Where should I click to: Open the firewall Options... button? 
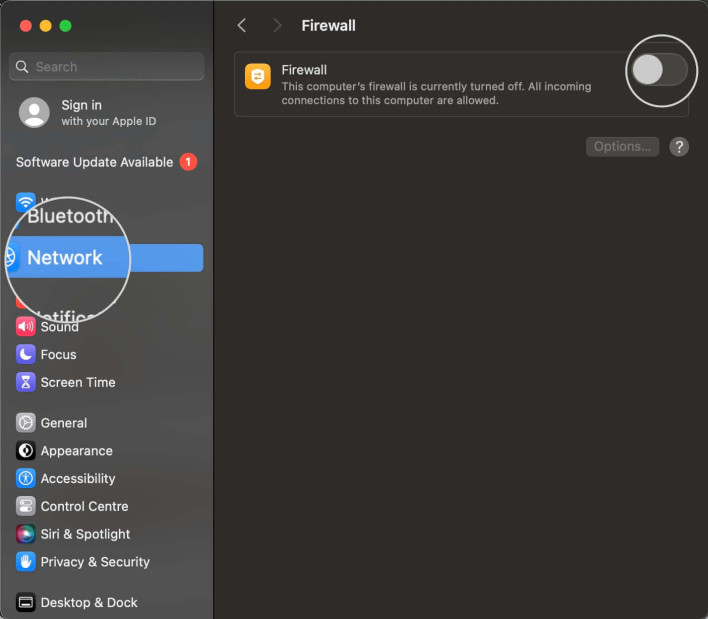(622, 147)
